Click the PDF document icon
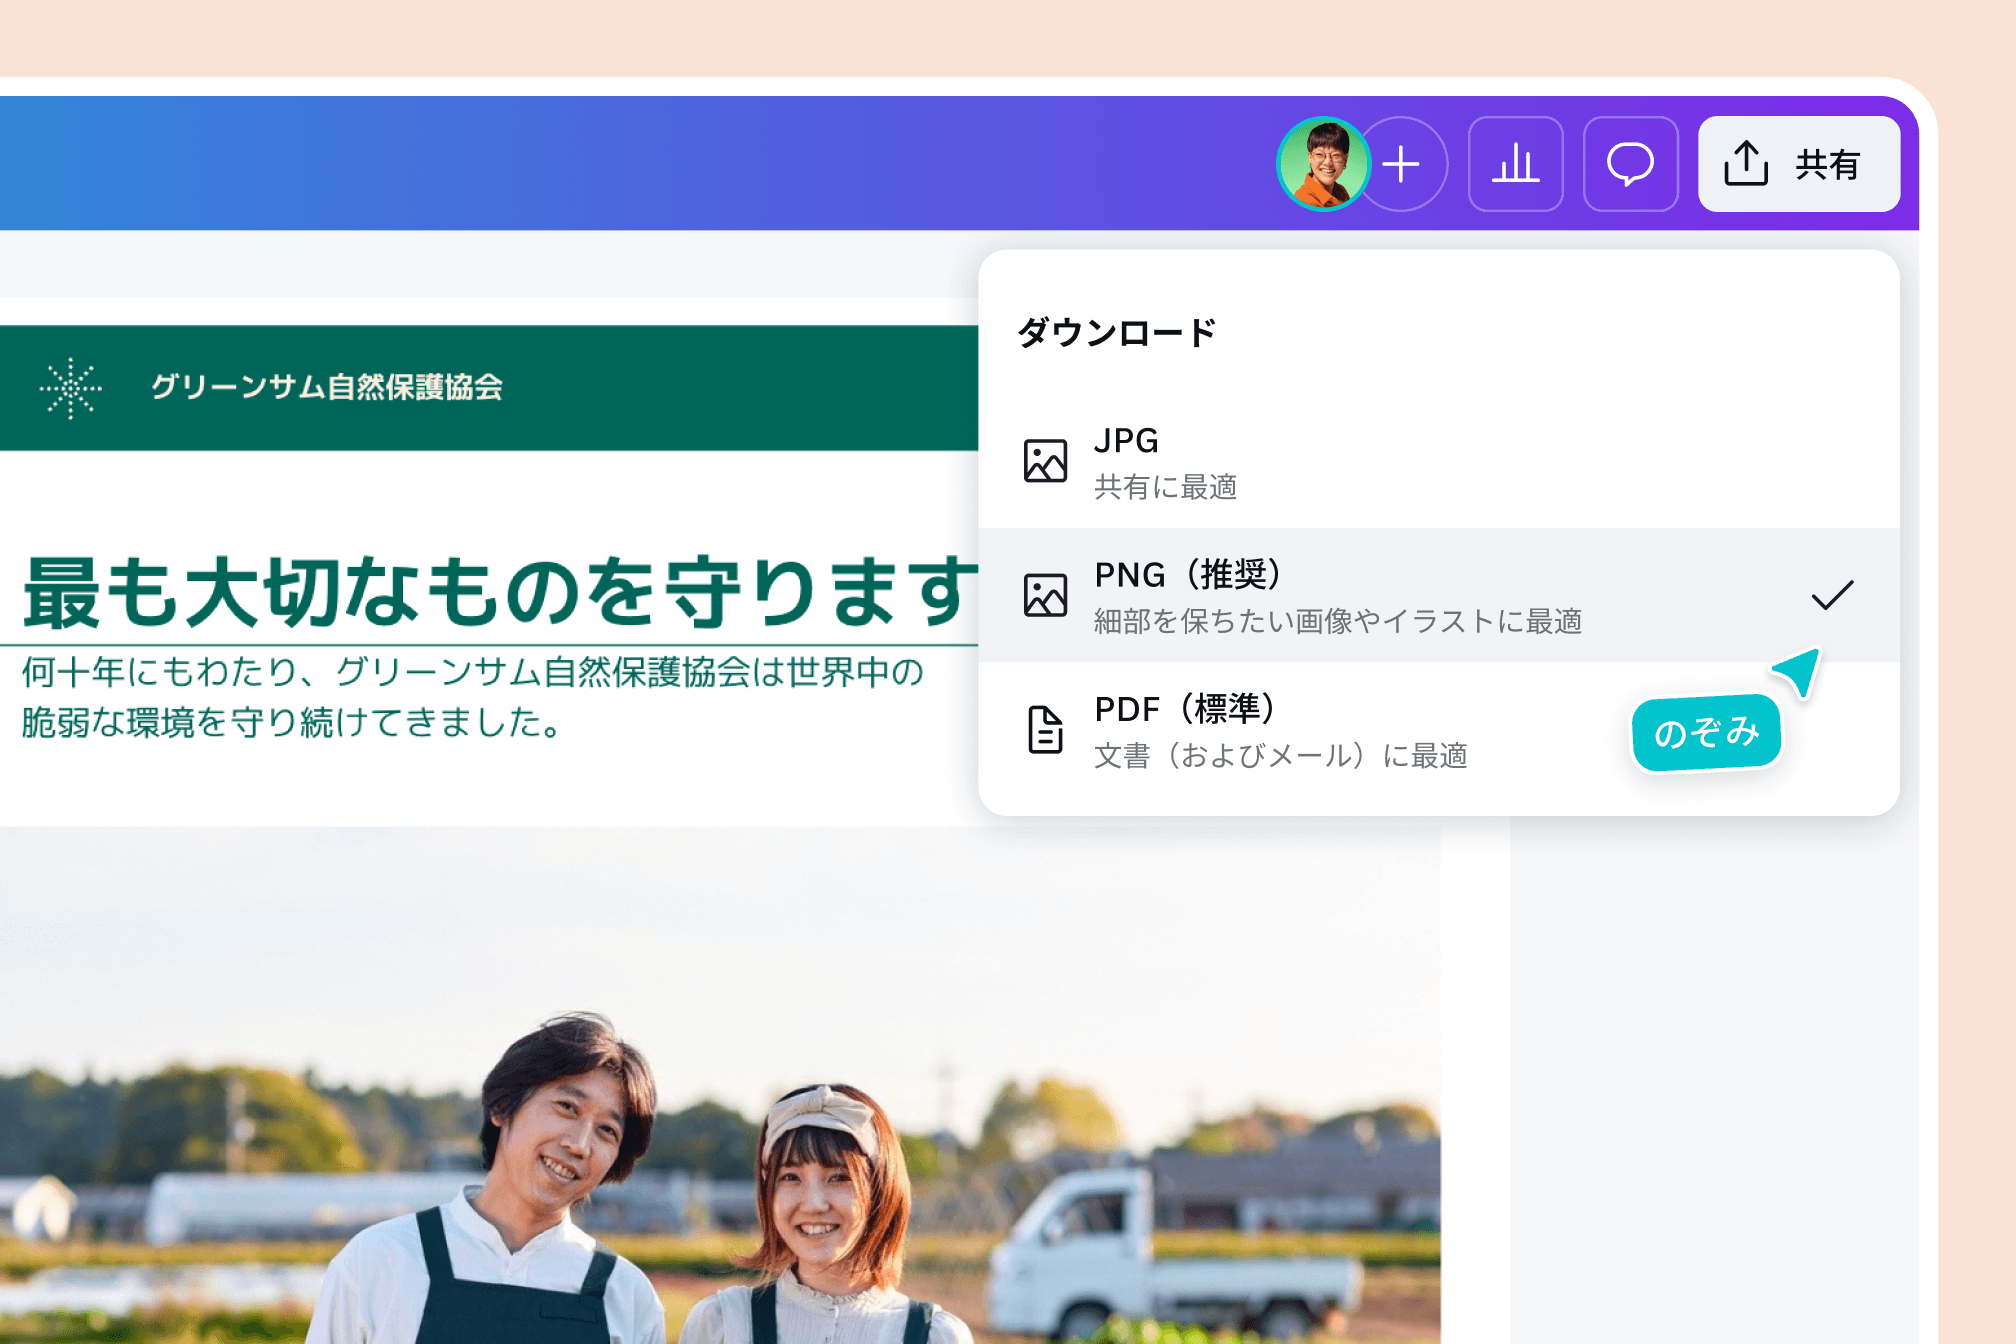Image resolution: width=2016 pixels, height=1344 pixels. click(x=1044, y=731)
